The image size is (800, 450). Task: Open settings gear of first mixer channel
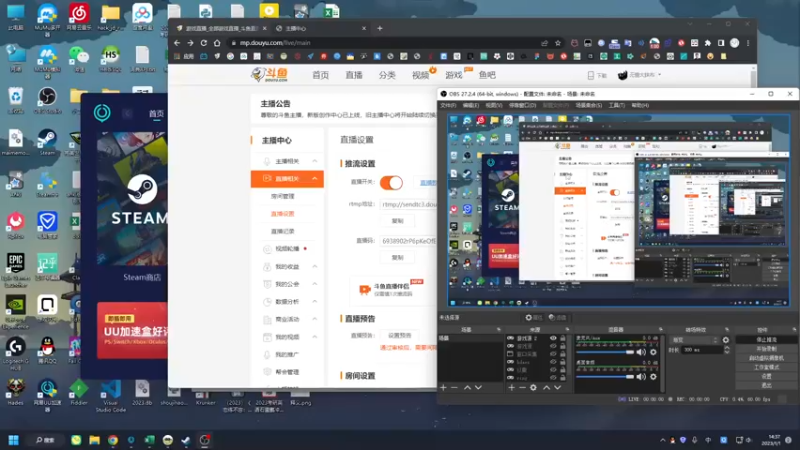(653, 352)
